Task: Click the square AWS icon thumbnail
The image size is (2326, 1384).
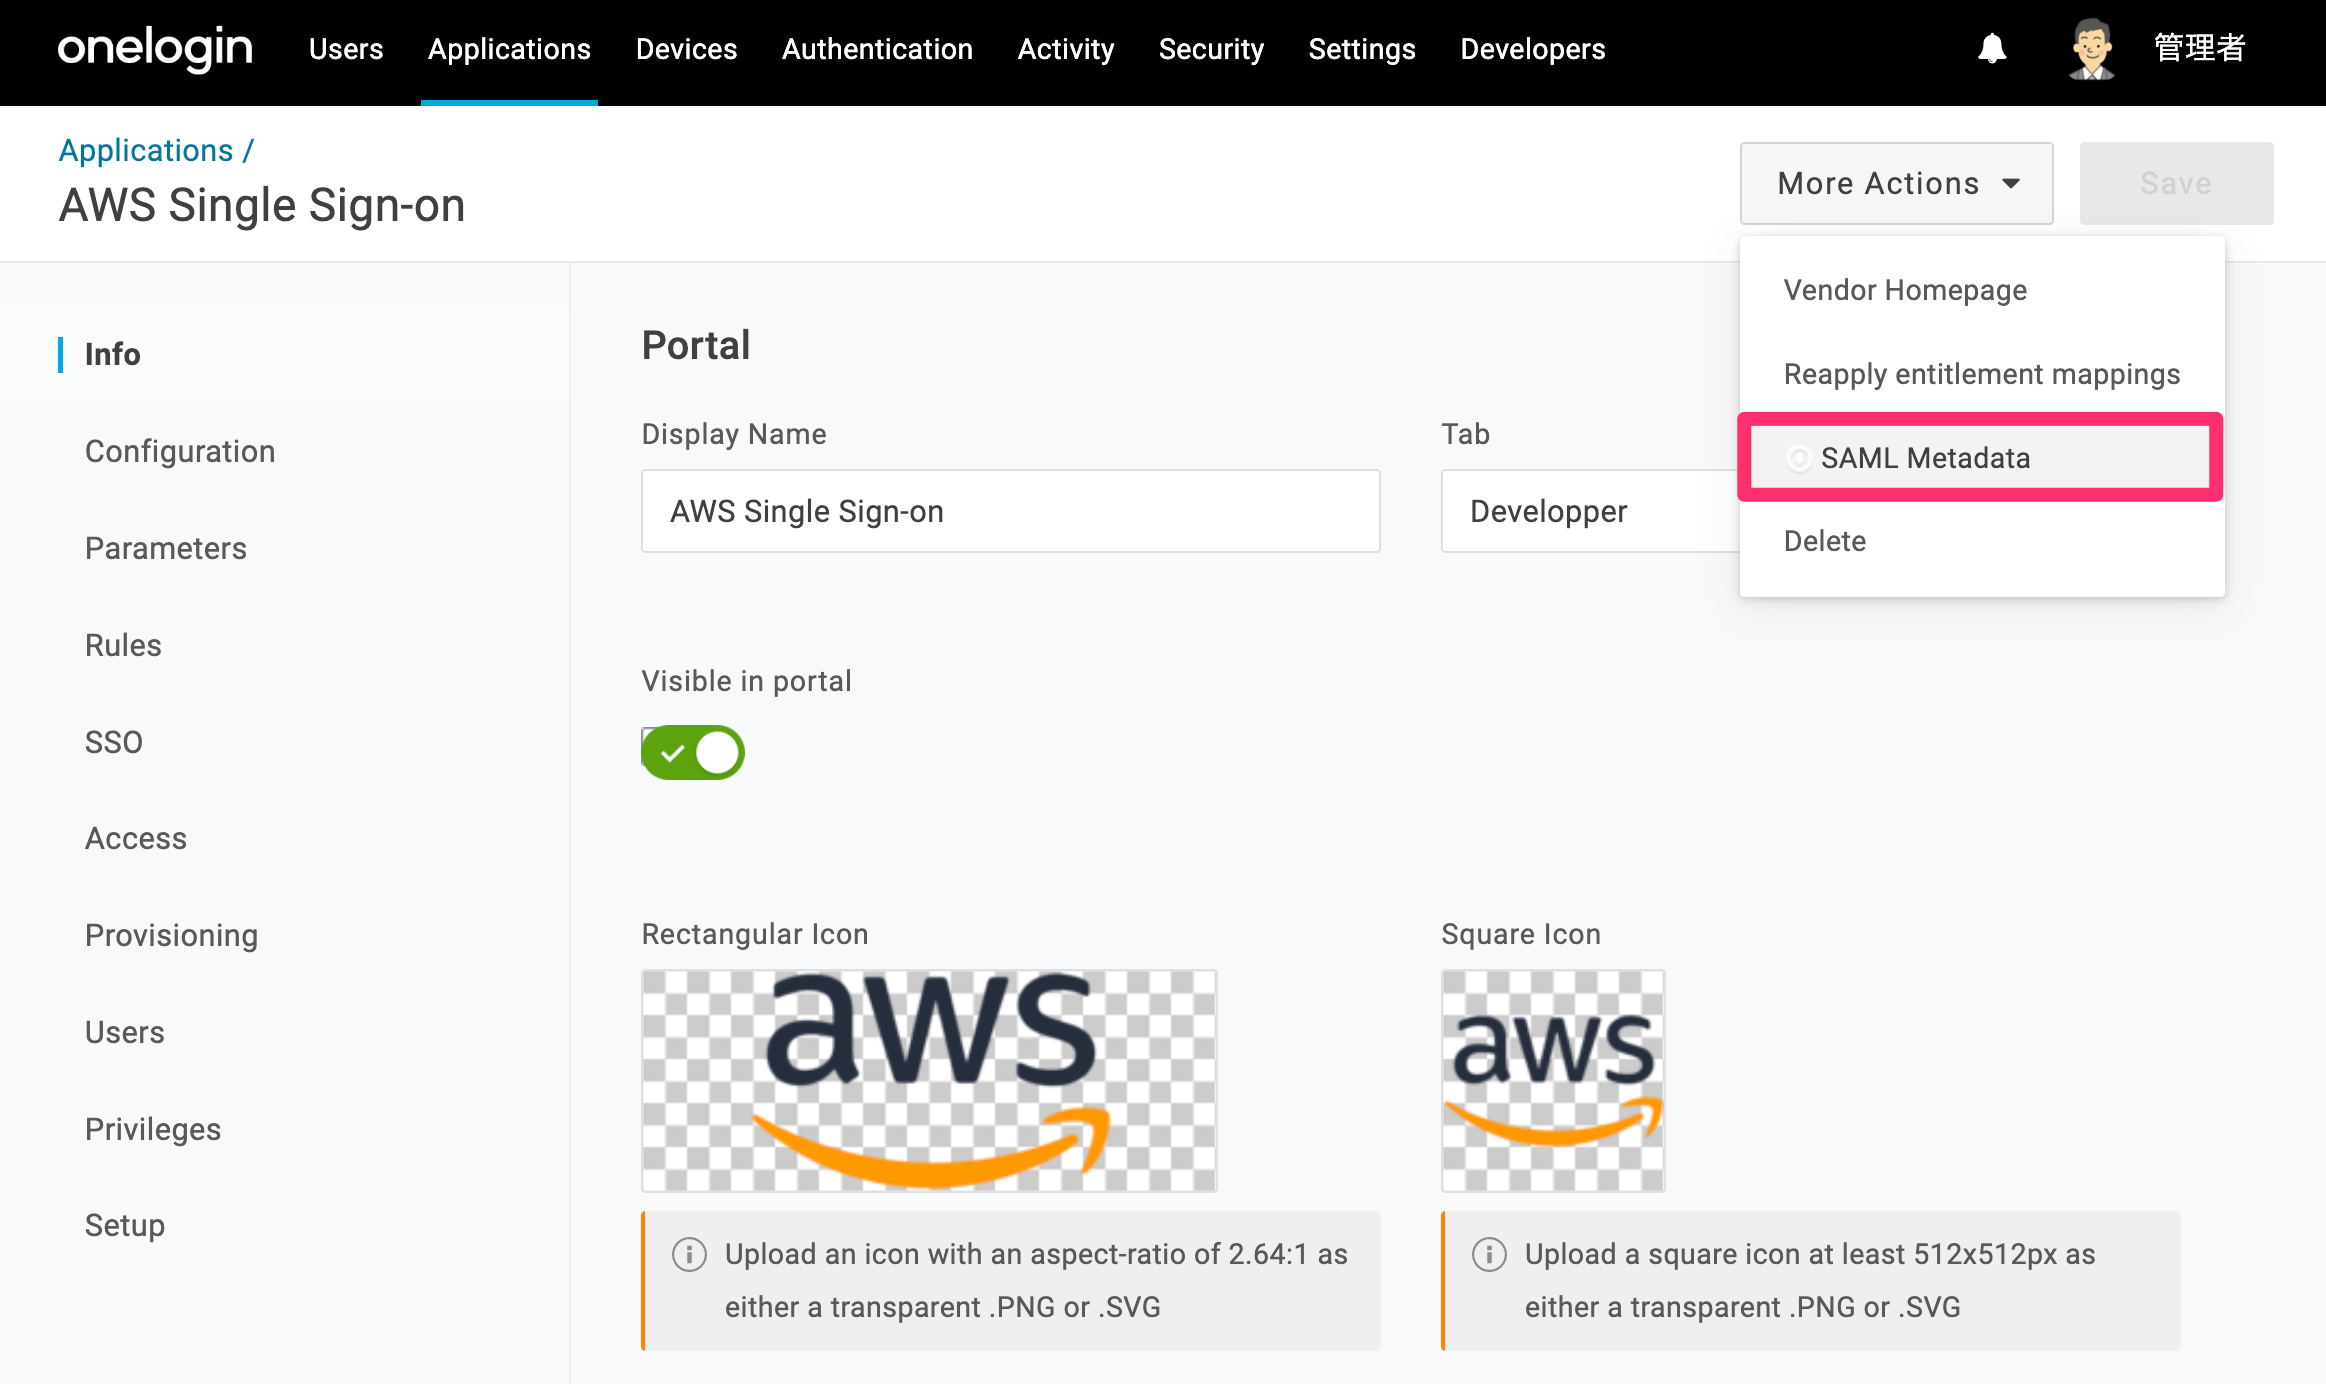Action: click(x=1553, y=1080)
